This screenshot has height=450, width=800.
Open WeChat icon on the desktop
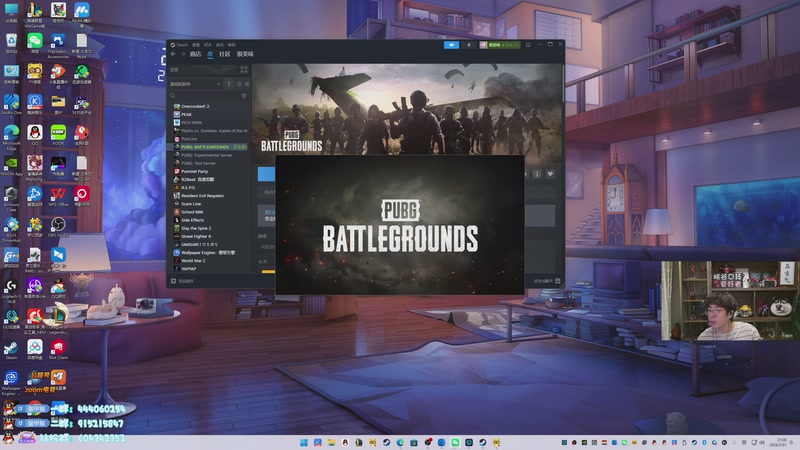(x=35, y=44)
